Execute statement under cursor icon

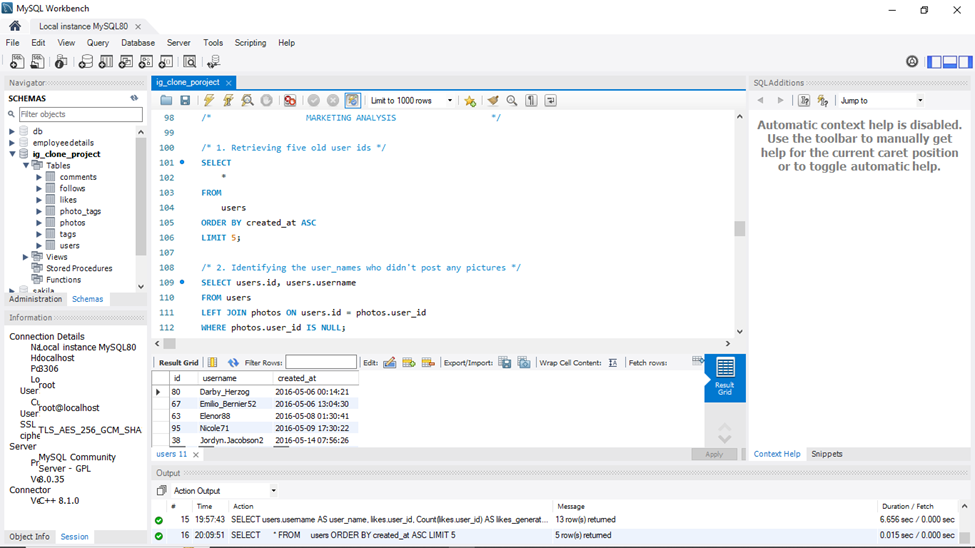coord(228,100)
